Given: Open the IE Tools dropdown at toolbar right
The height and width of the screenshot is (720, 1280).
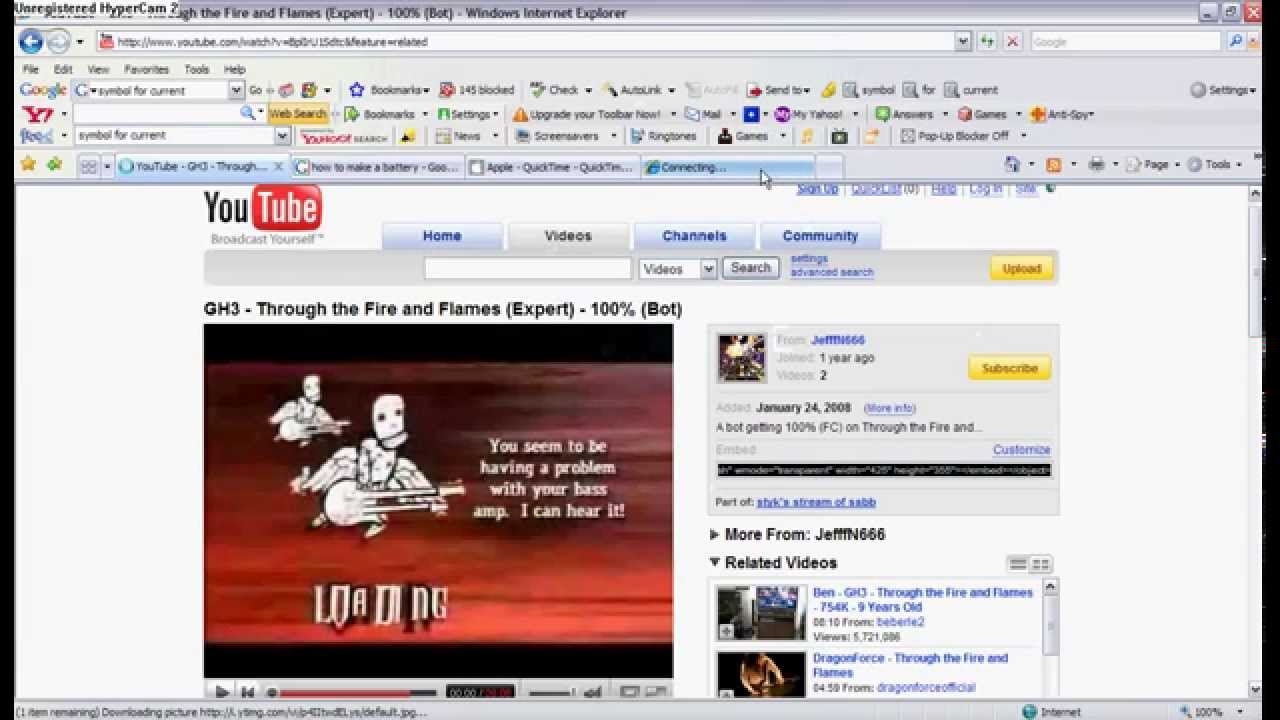Looking at the screenshot, I should pyautogui.click(x=1216, y=165).
